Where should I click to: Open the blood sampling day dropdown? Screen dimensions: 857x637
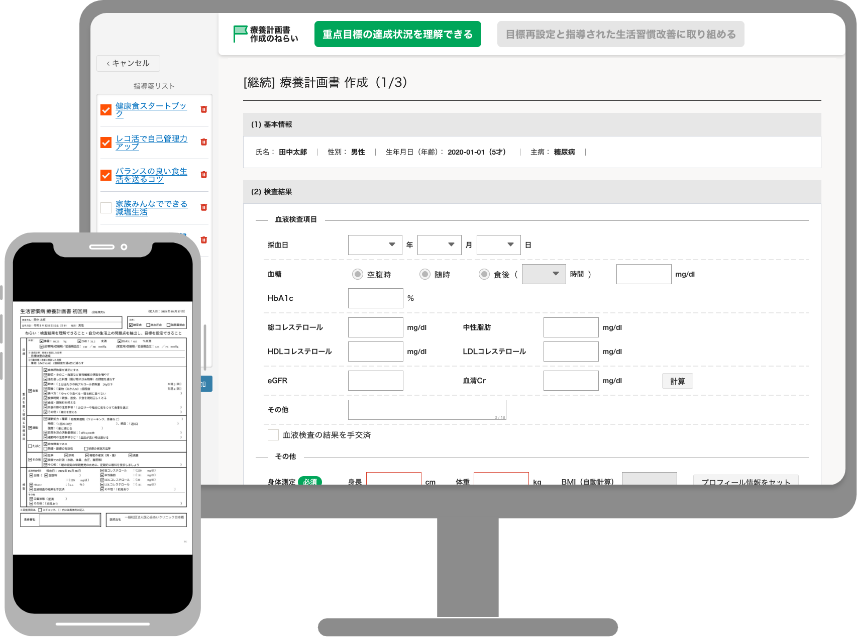tap(498, 245)
